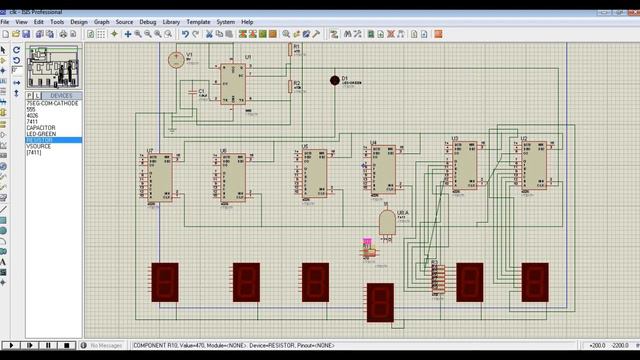Click the Block Move icon
The height and width of the screenshot is (360, 640).
click(253, 34)
